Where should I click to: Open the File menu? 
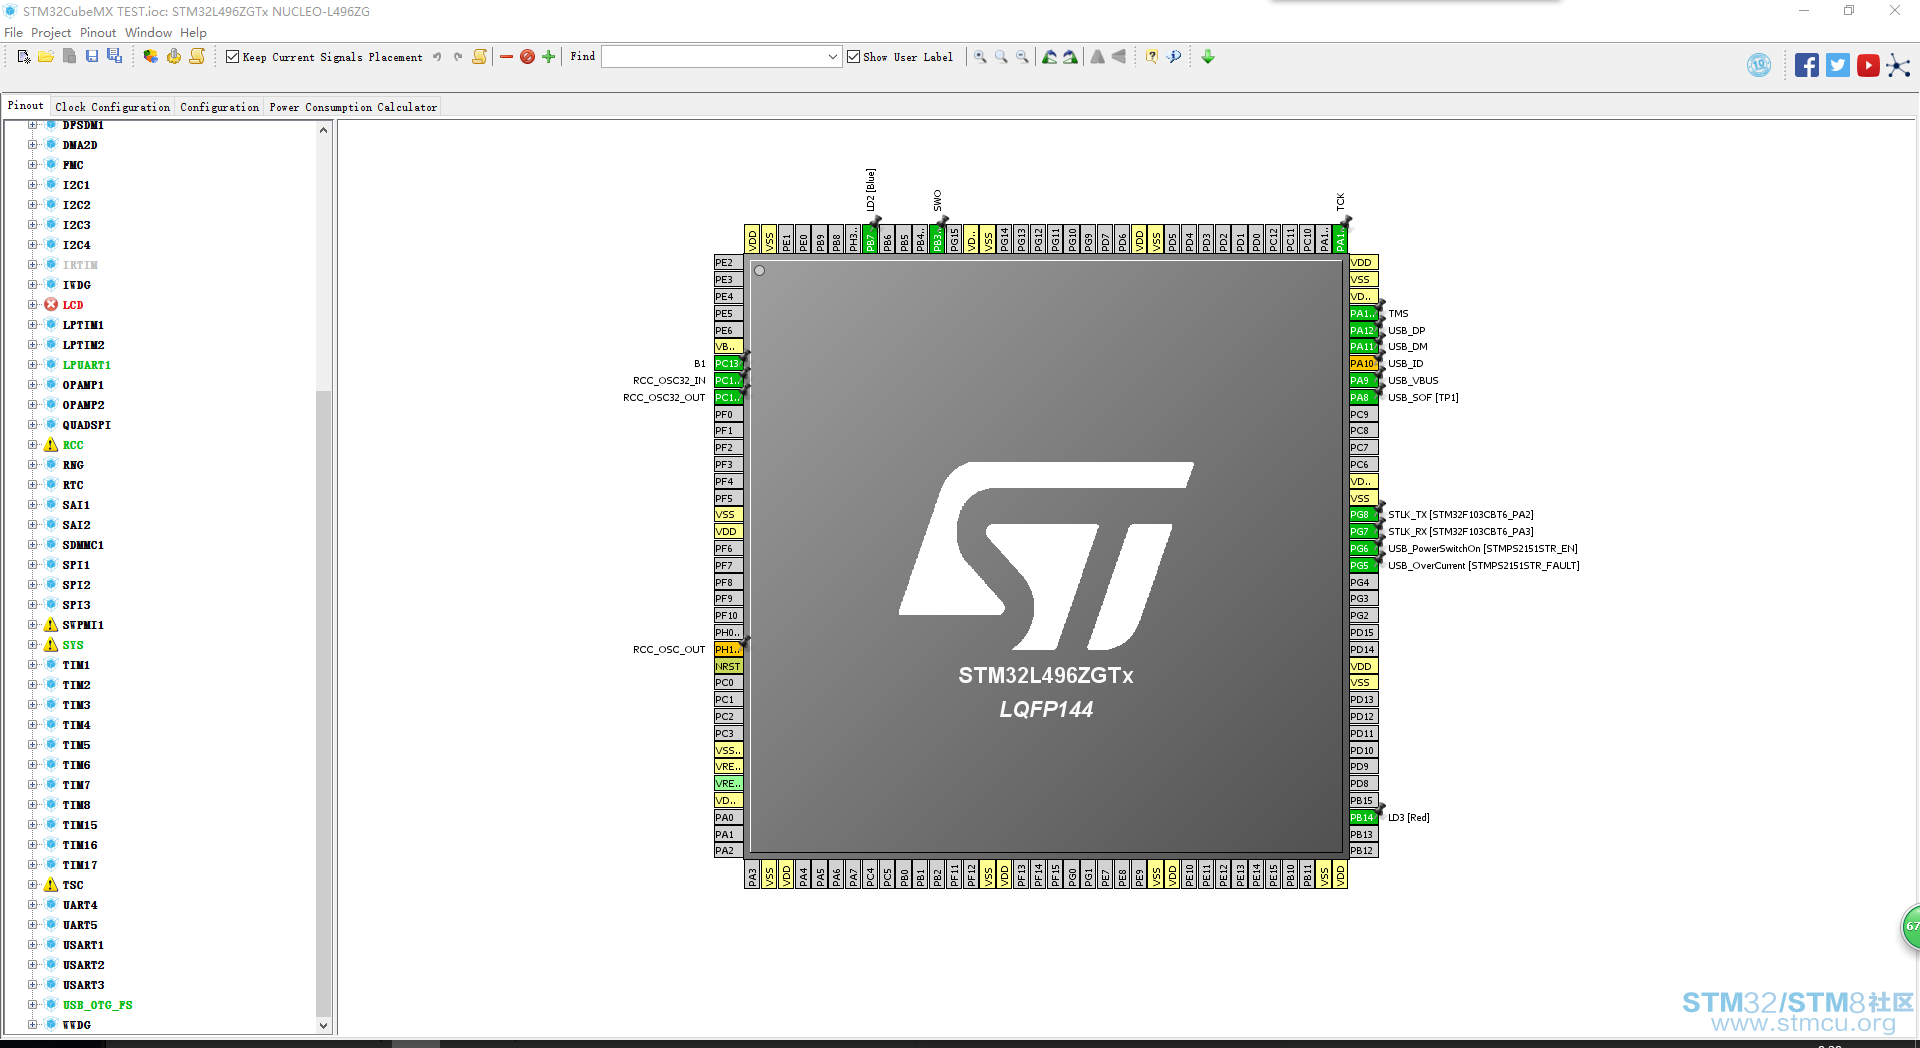[13, 33]
